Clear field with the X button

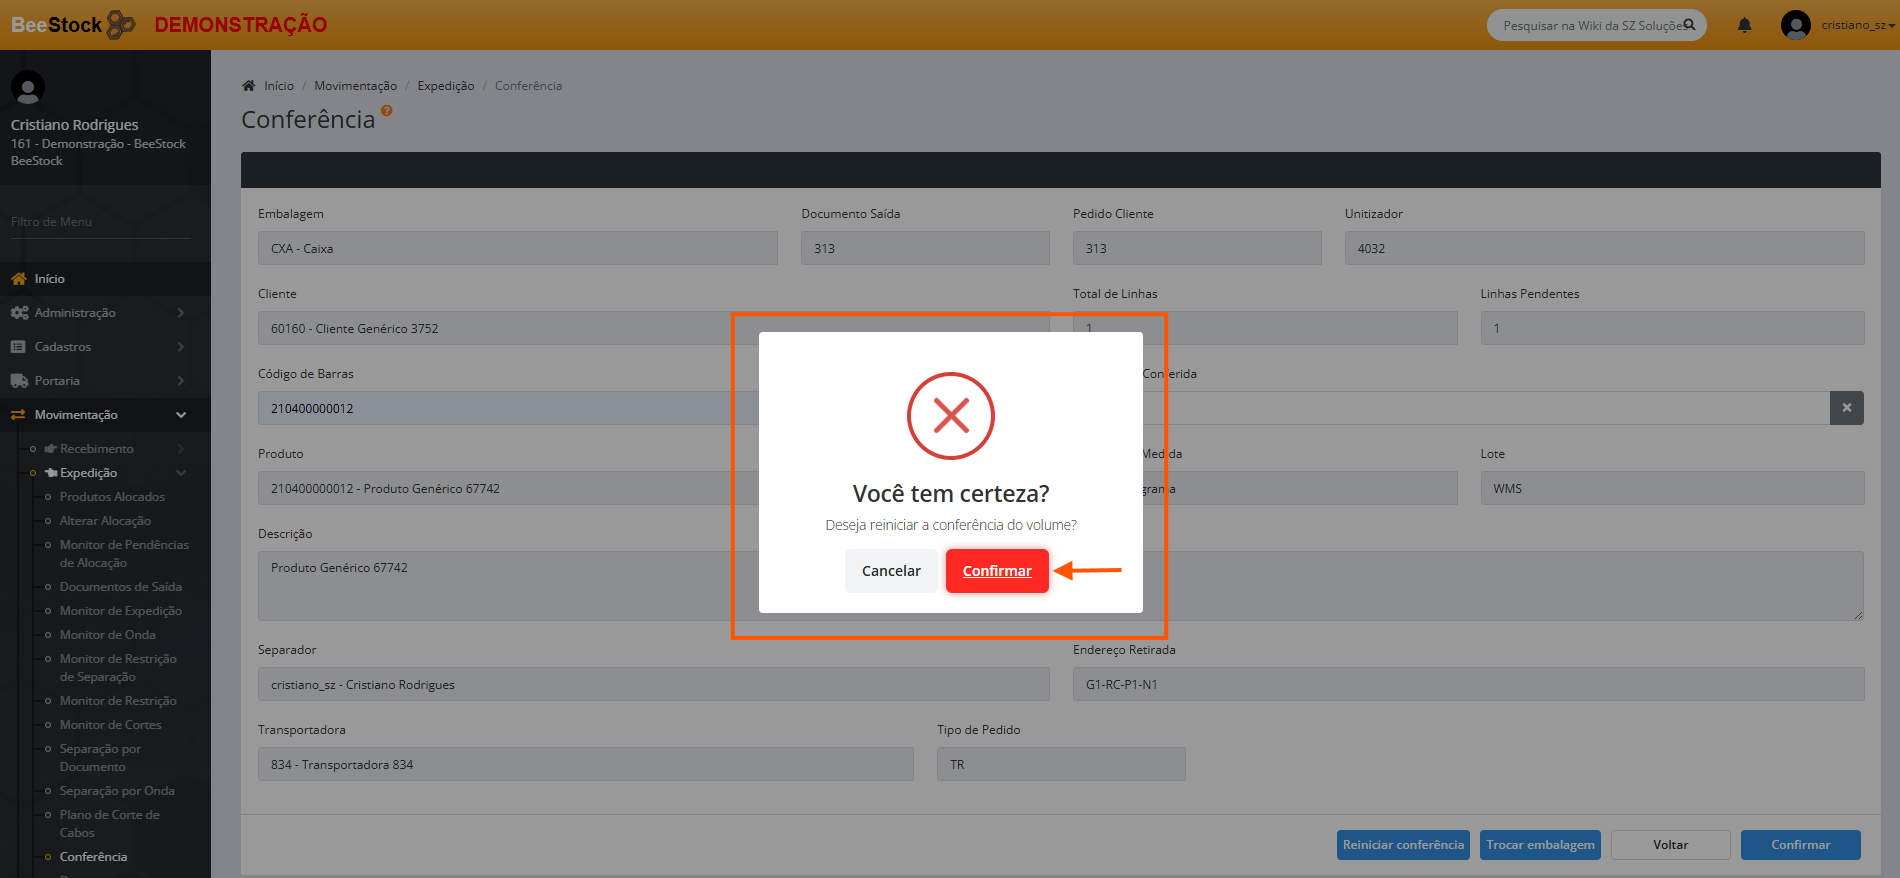click(1846, 408)
